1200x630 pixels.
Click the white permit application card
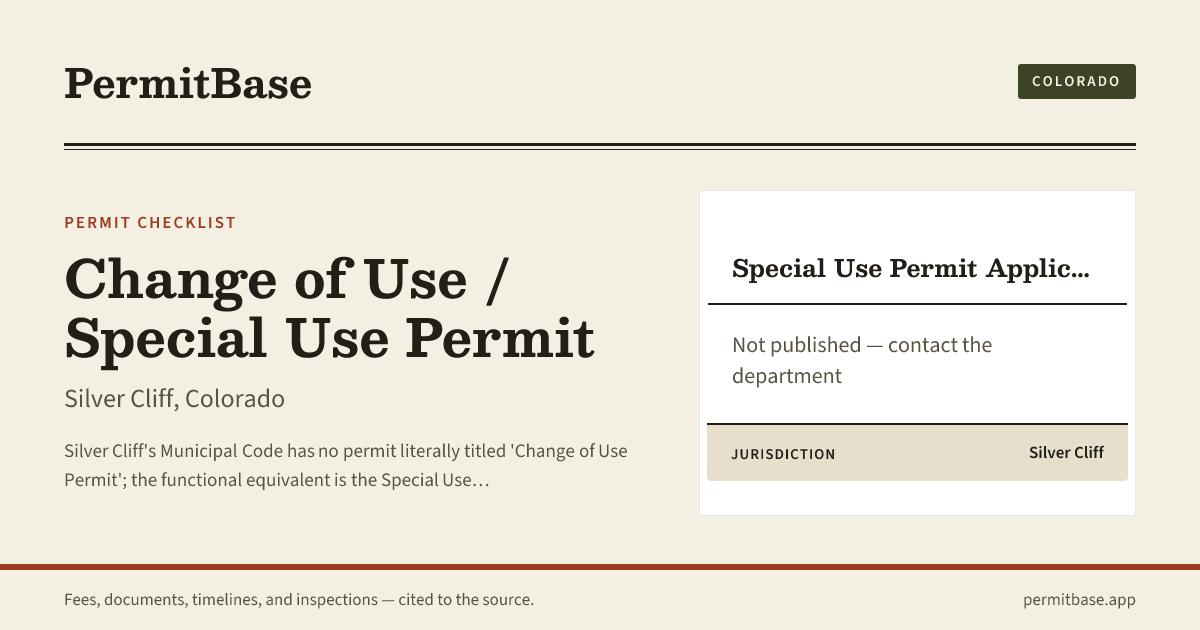tap(917, 353)
